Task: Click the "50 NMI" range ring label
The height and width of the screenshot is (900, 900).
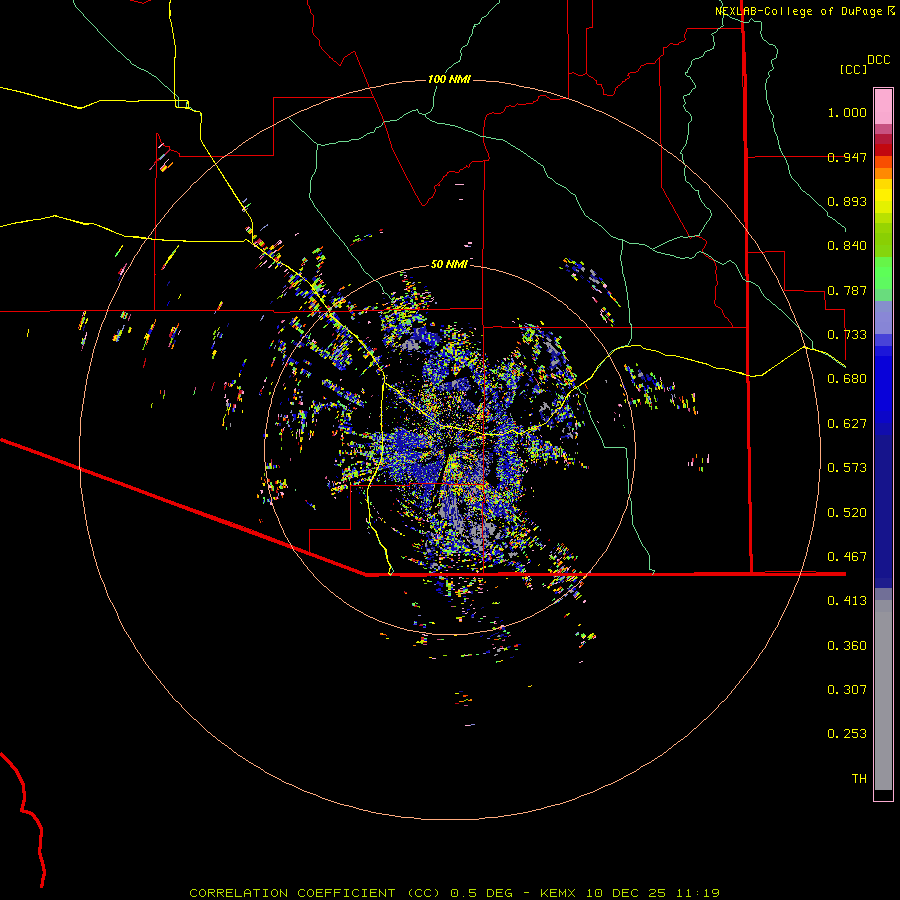Action: (x=449, y=264)
